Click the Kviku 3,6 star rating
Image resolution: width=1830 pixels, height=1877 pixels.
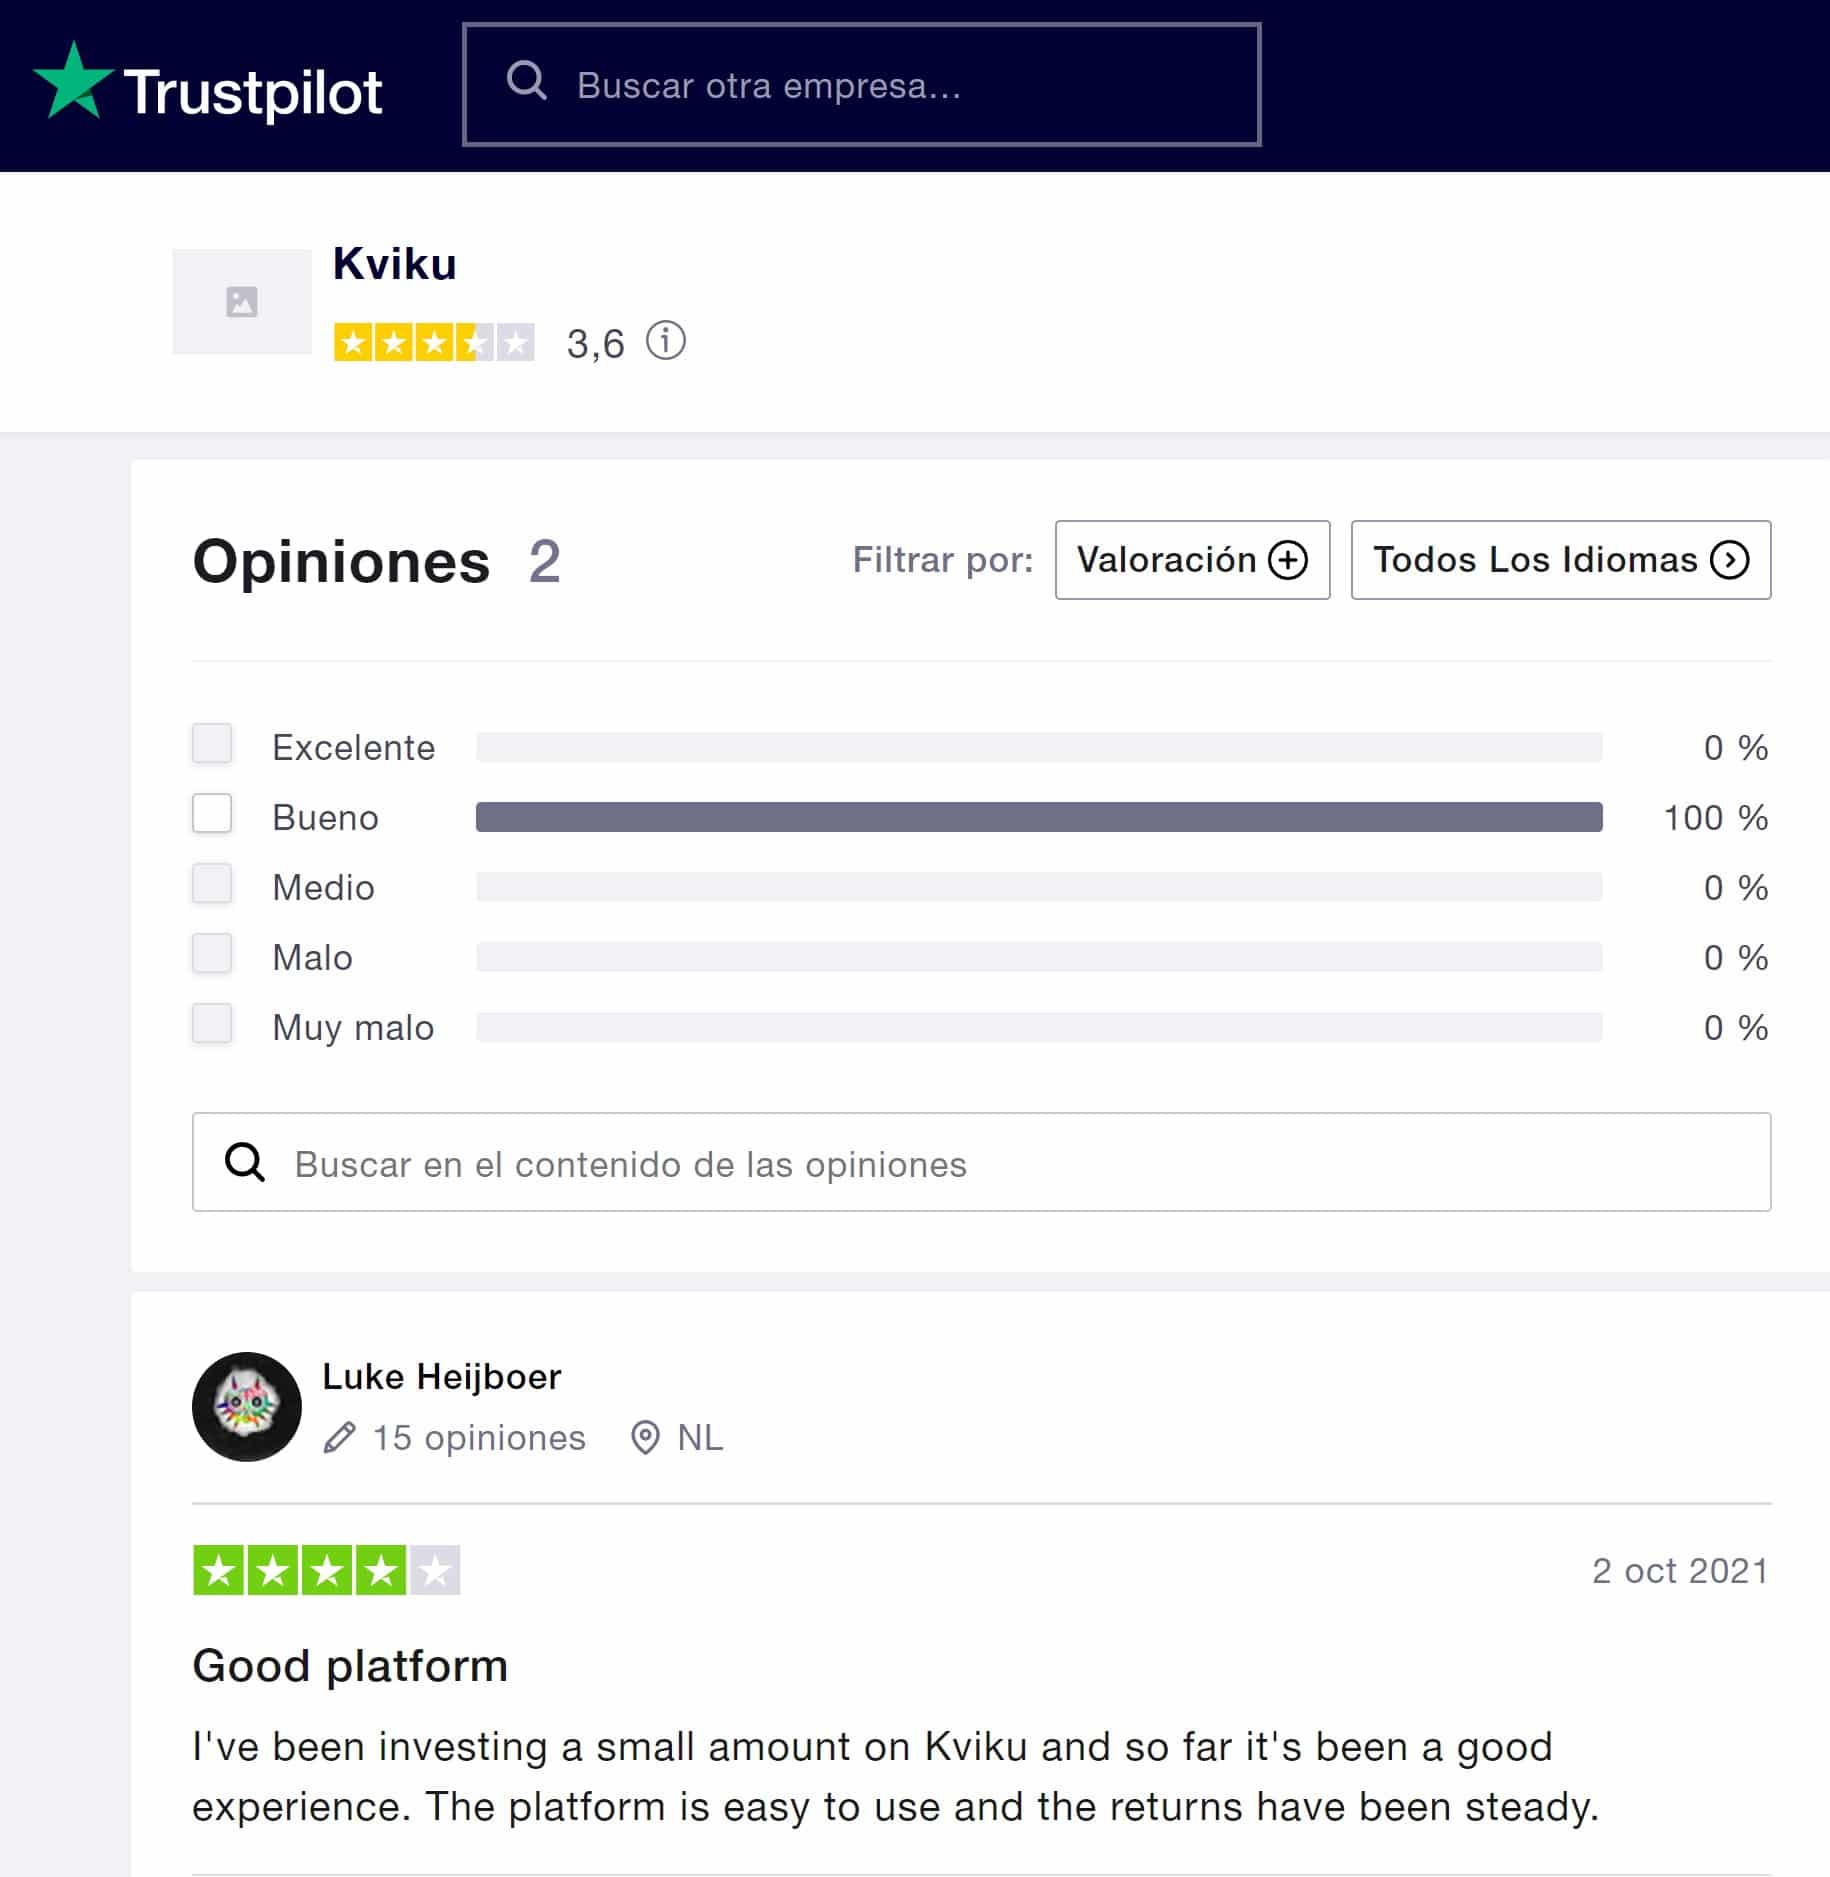coord(434,342)
